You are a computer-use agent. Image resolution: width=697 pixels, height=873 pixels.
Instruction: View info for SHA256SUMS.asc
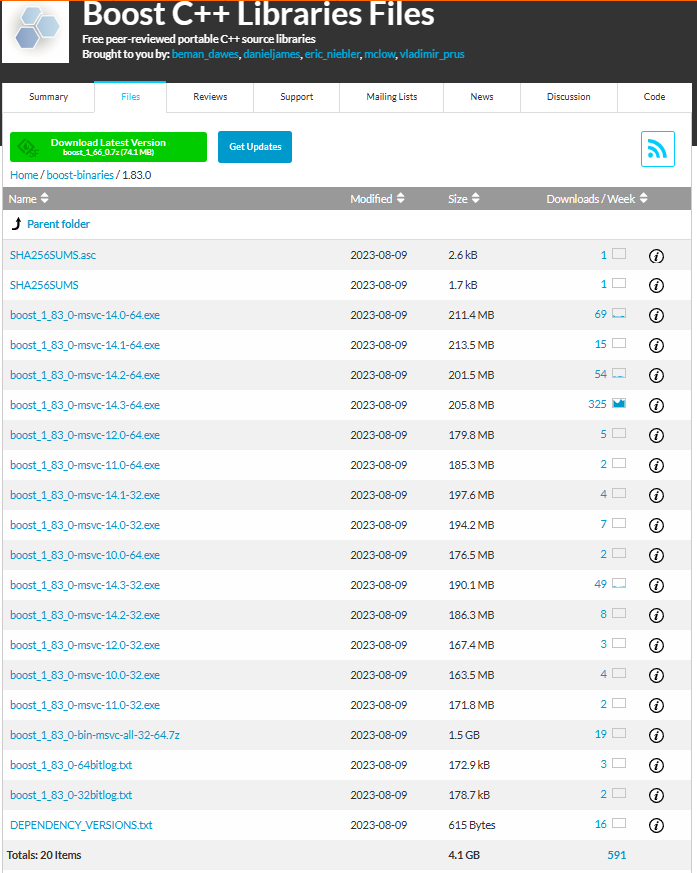coord(656,256)
